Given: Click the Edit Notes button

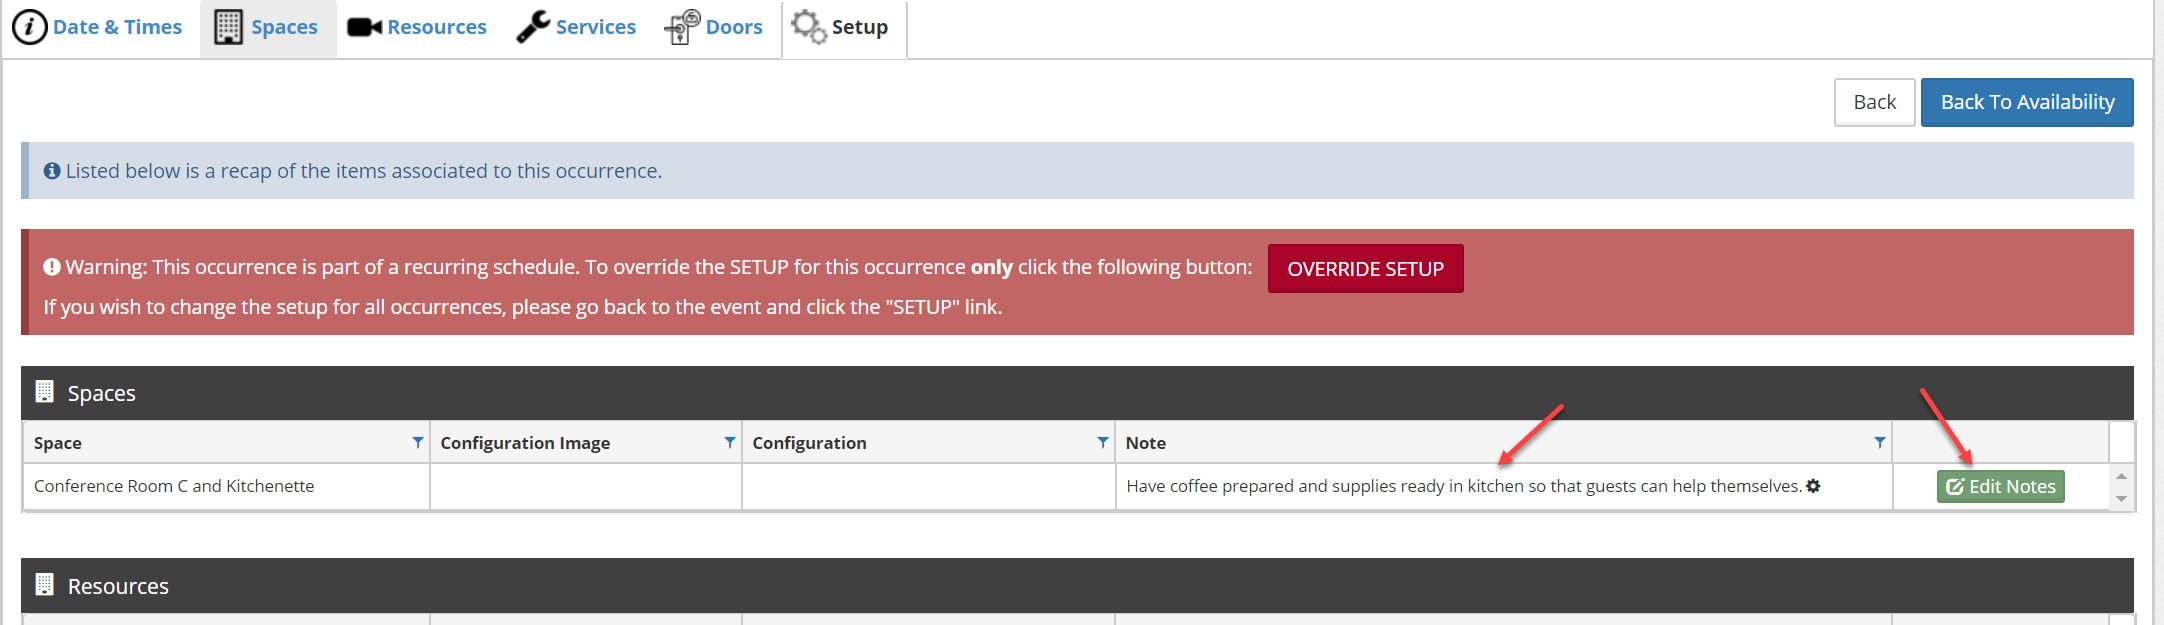Looking at the screenshot, I should (2001, 487).
